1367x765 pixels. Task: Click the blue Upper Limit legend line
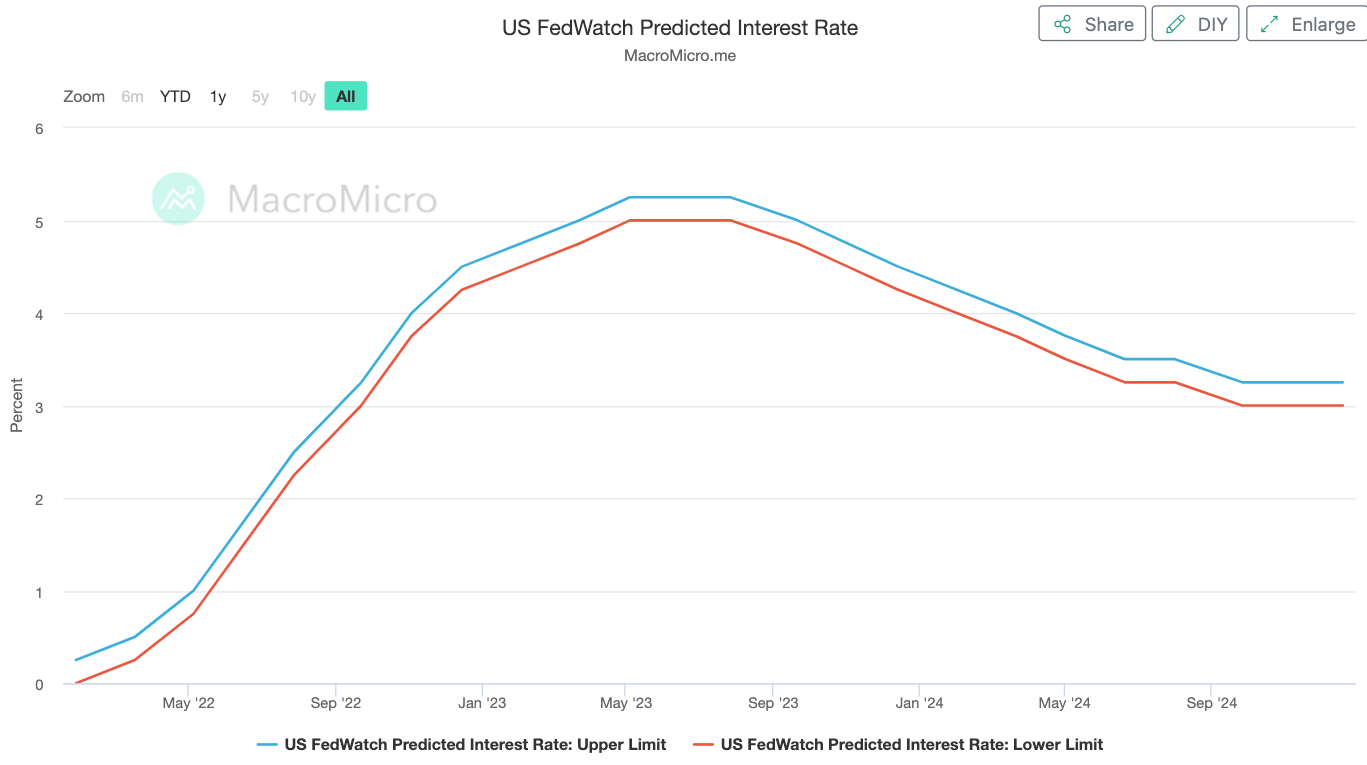click(x=267, y=744)
